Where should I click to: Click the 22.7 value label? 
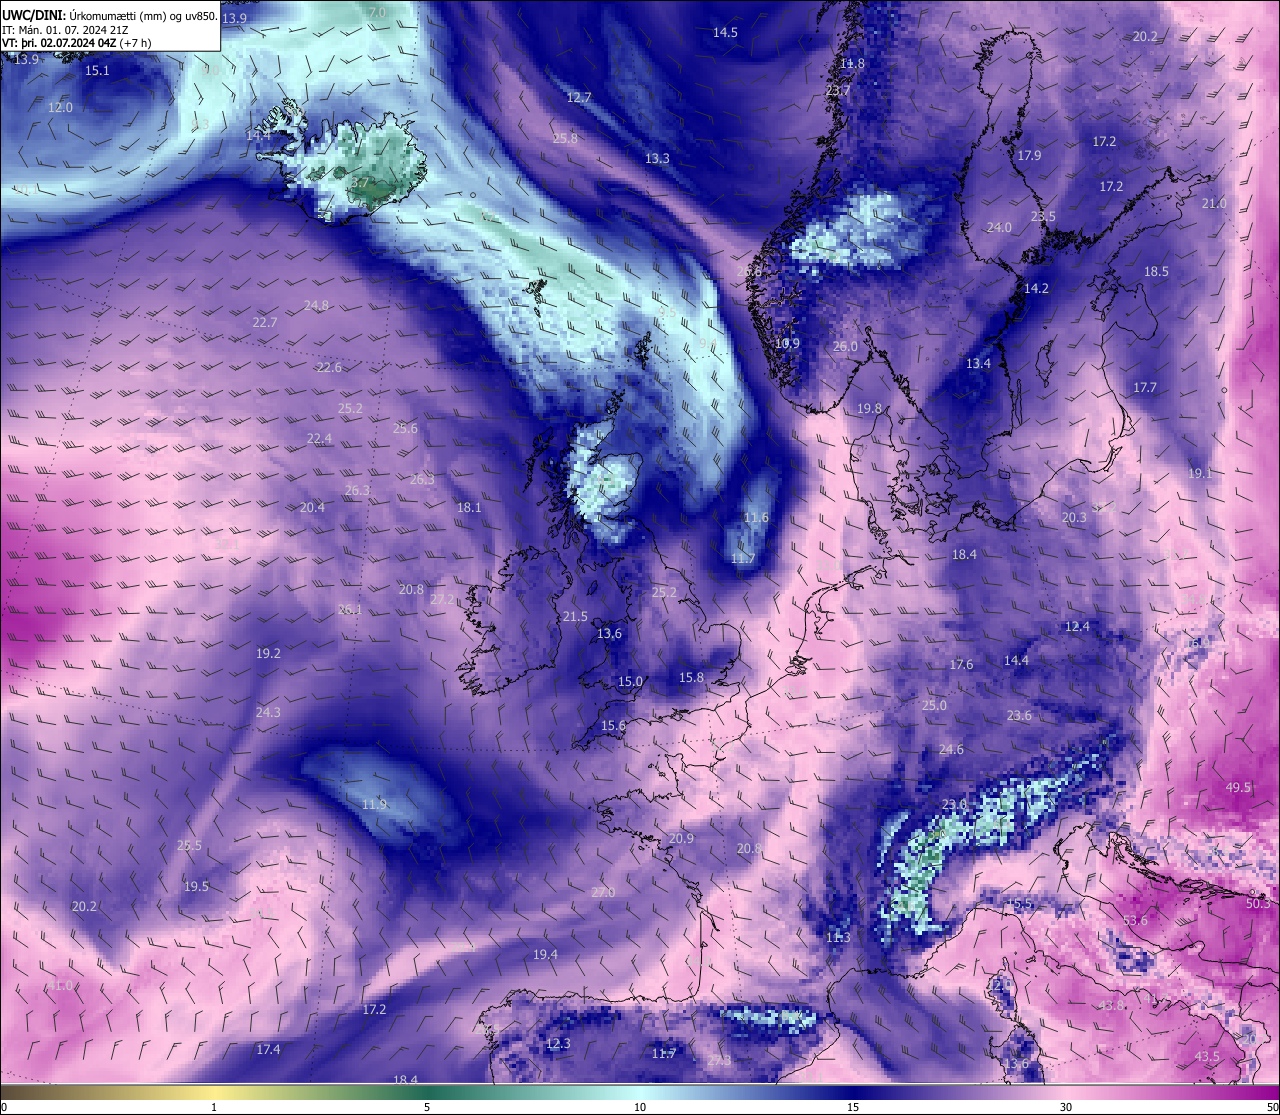(x=265, y=322)
